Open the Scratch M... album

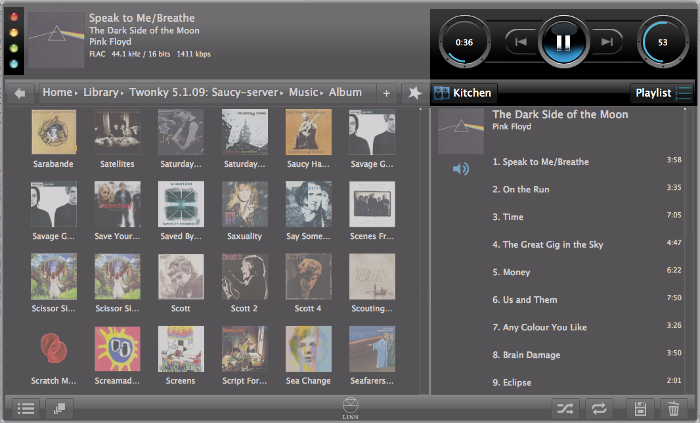click(54, 356)
